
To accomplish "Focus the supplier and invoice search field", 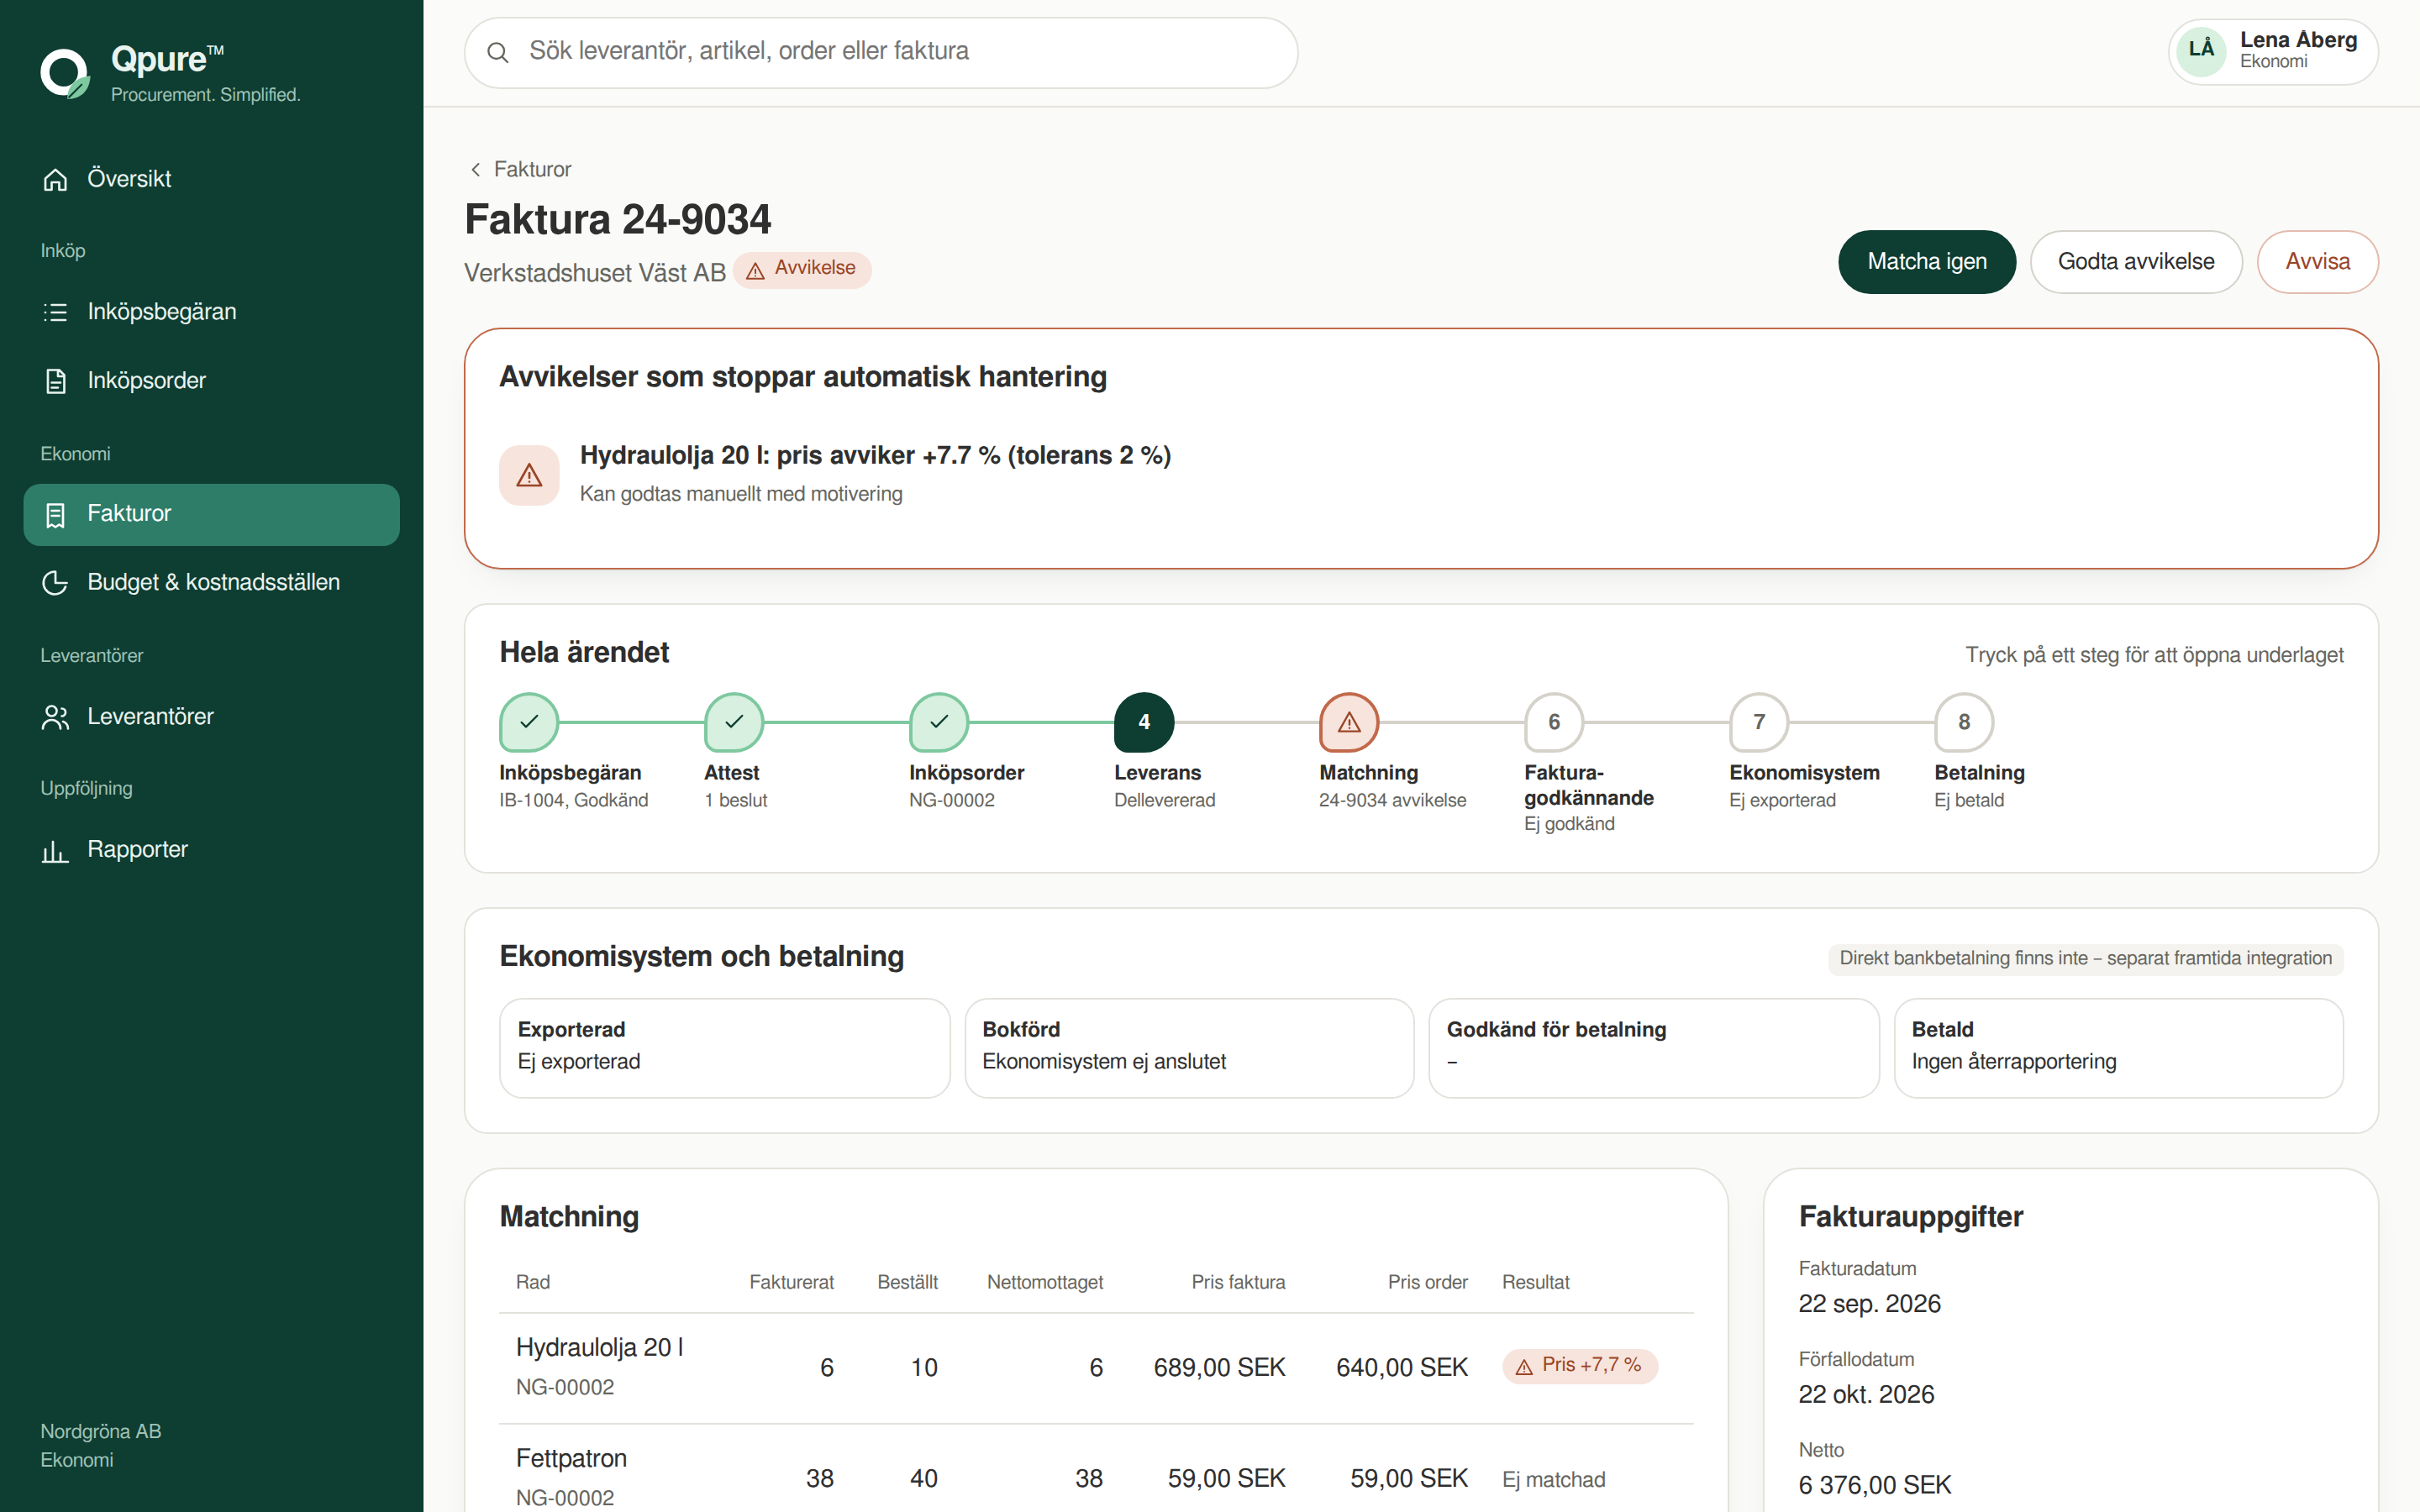I will [881, 52].
